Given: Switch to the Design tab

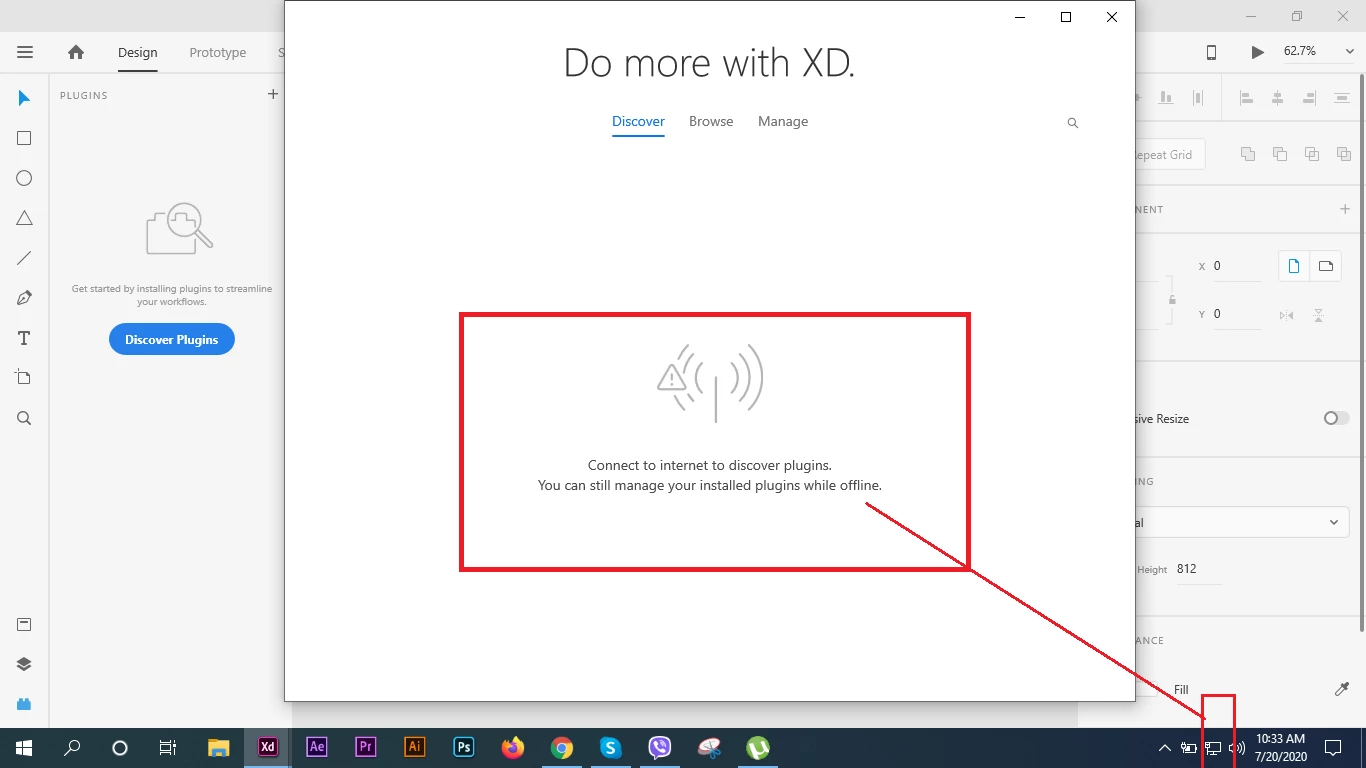Looking at the screenshot, I should click(x=138, y=53).
